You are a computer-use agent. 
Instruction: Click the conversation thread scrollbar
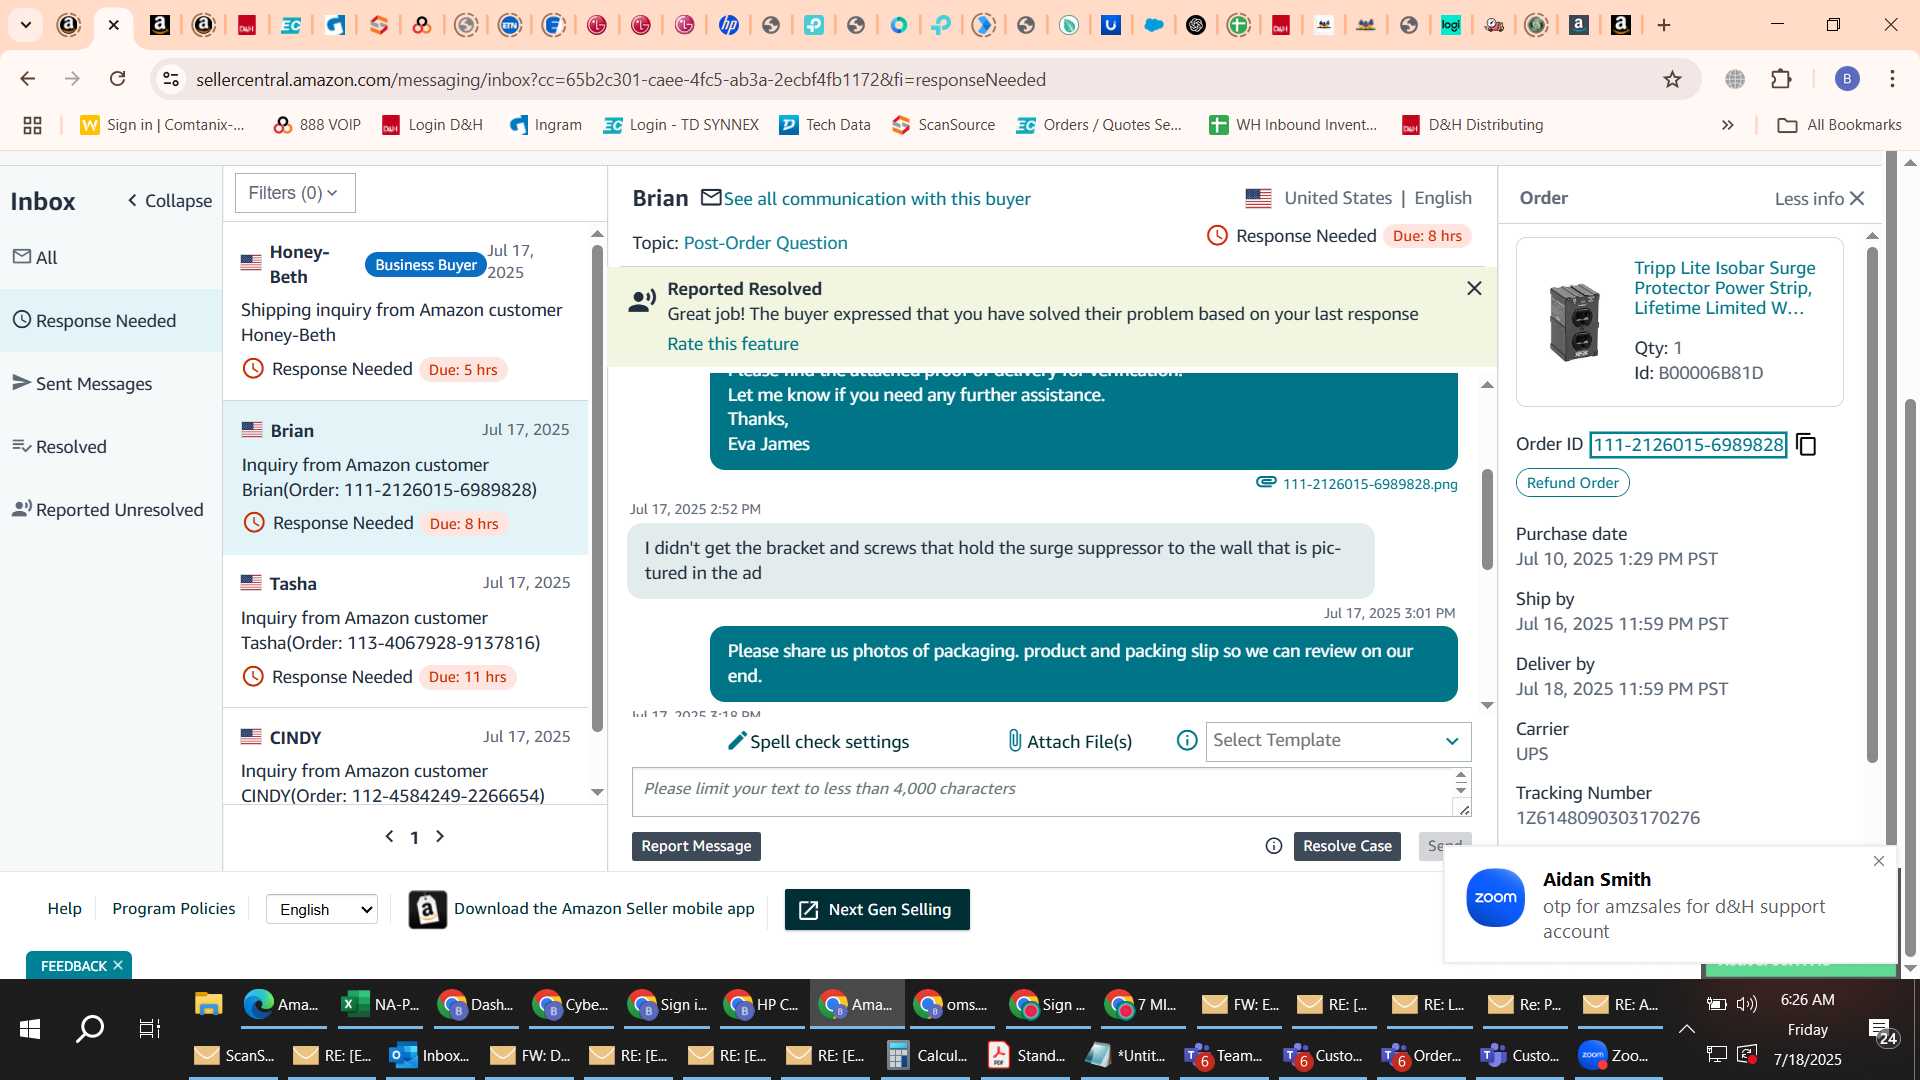point(1487,518)
